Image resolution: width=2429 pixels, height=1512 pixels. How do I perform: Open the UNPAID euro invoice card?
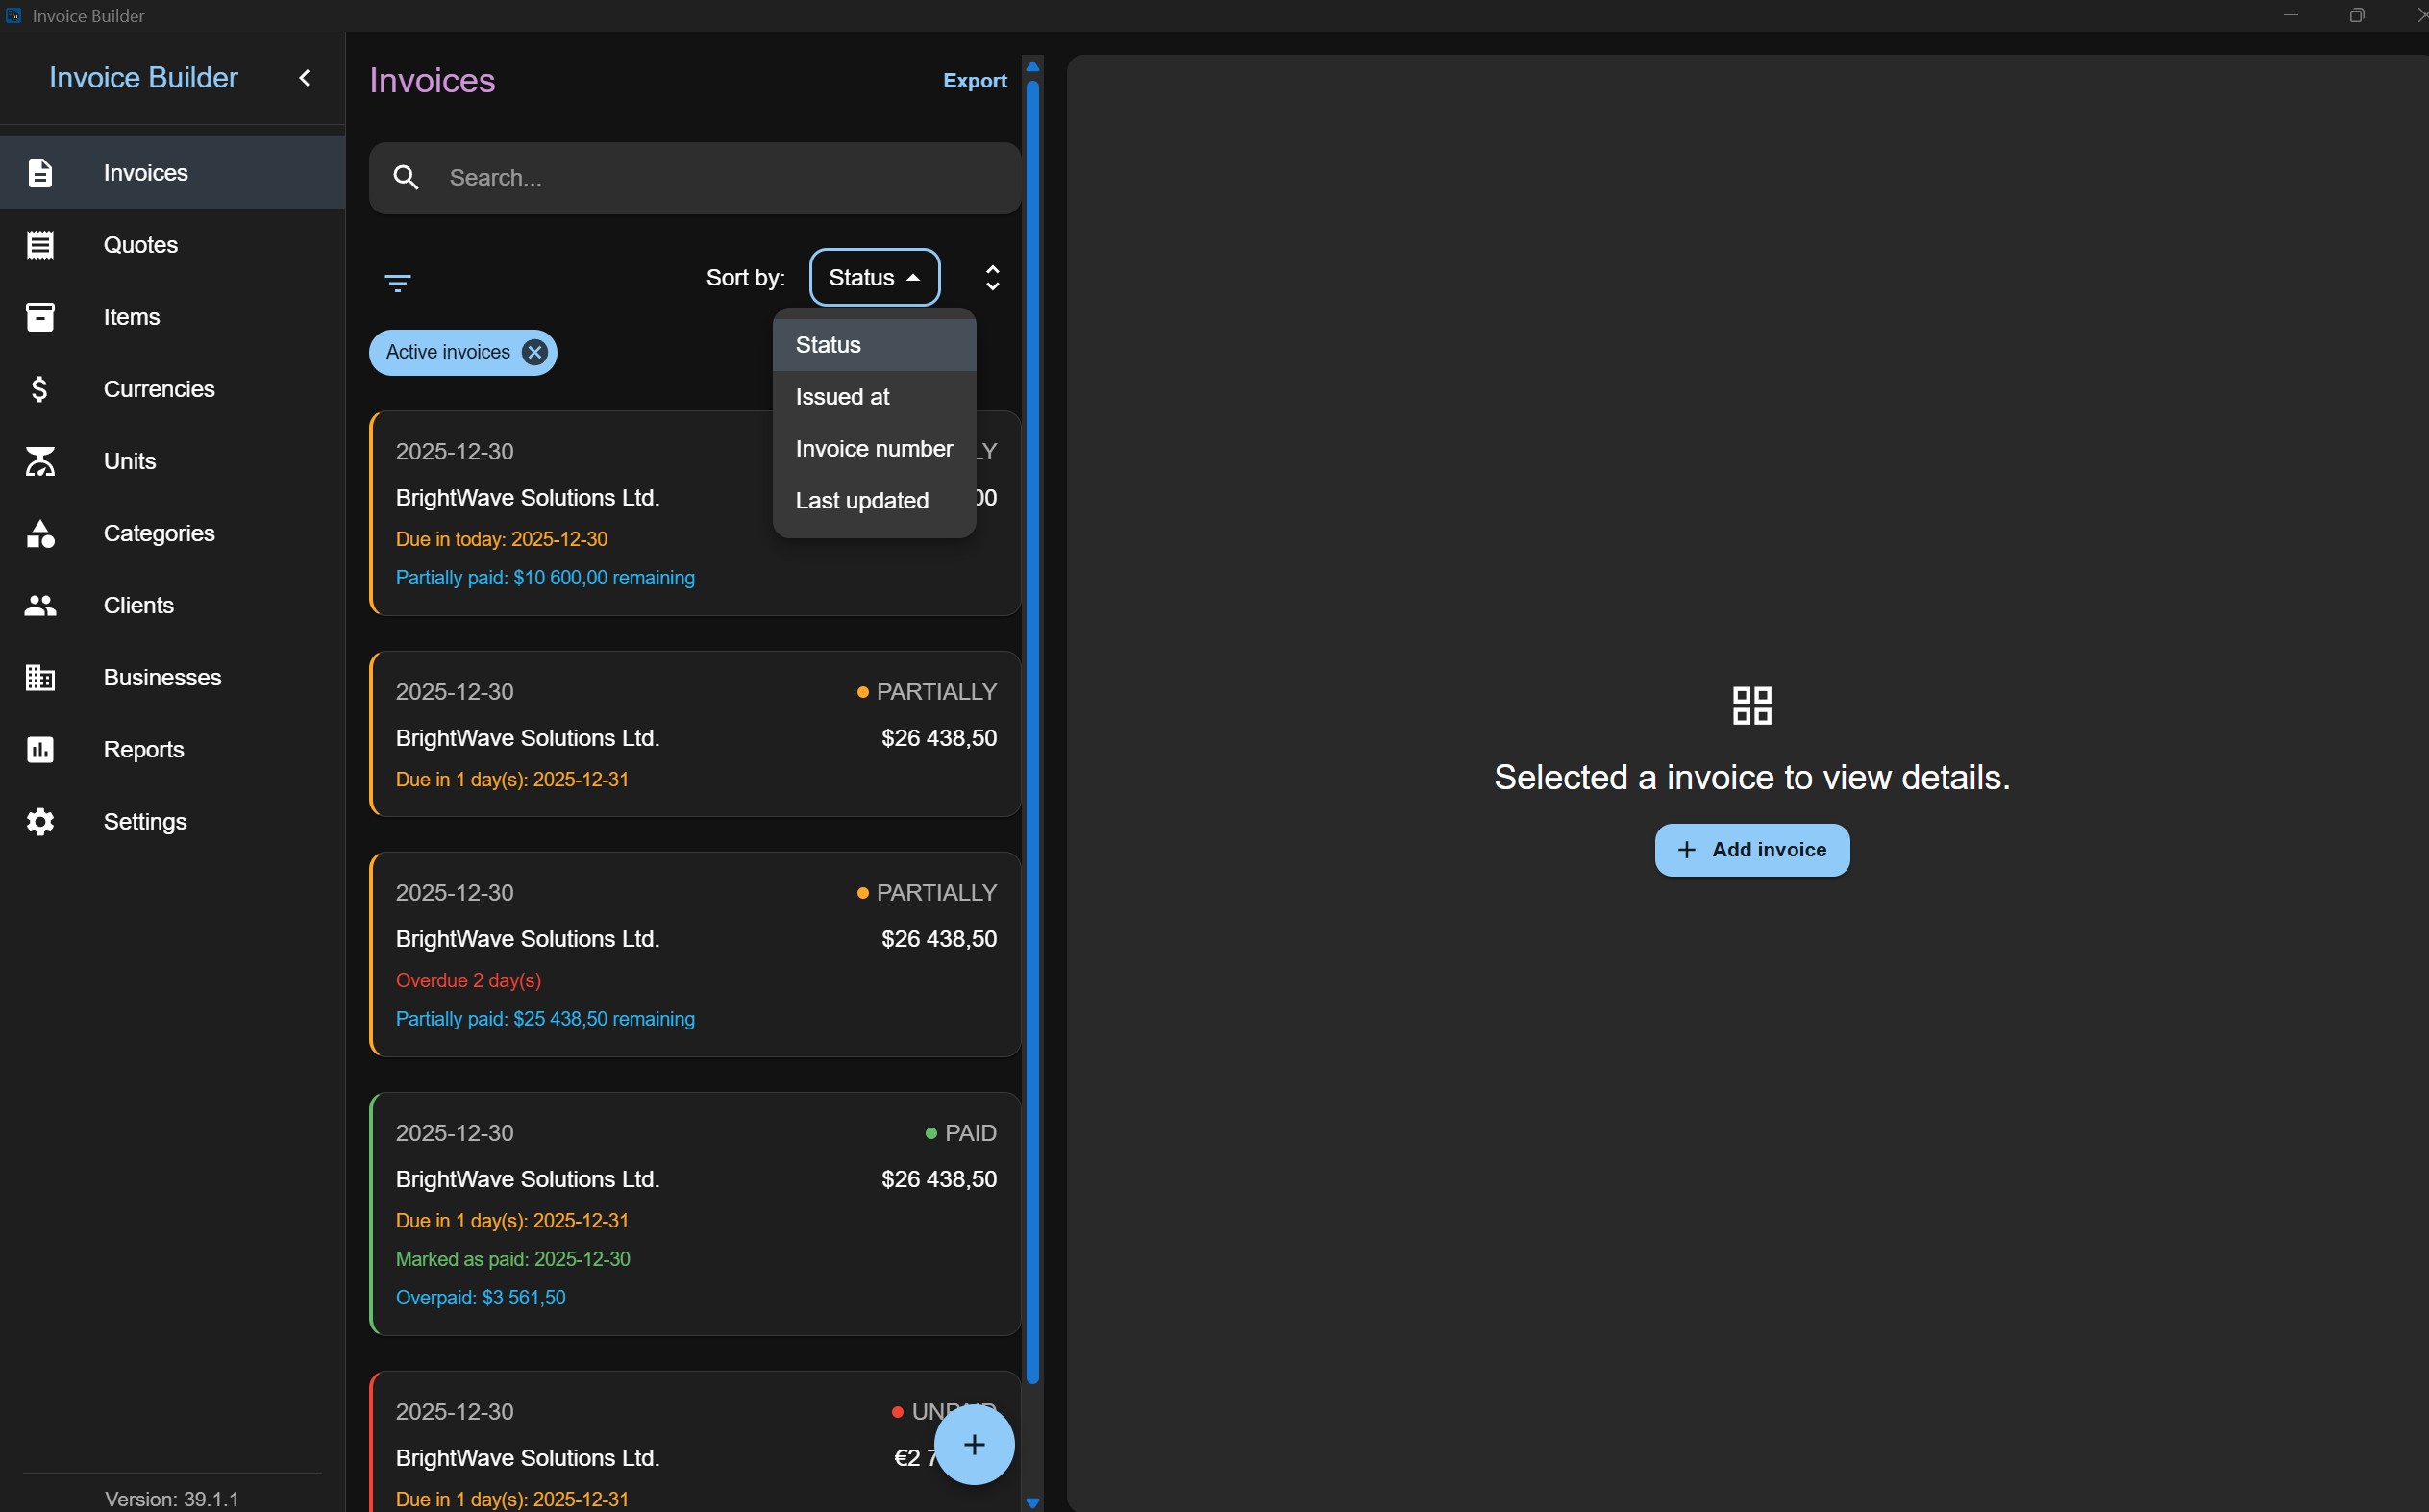tap(695, 1442)
